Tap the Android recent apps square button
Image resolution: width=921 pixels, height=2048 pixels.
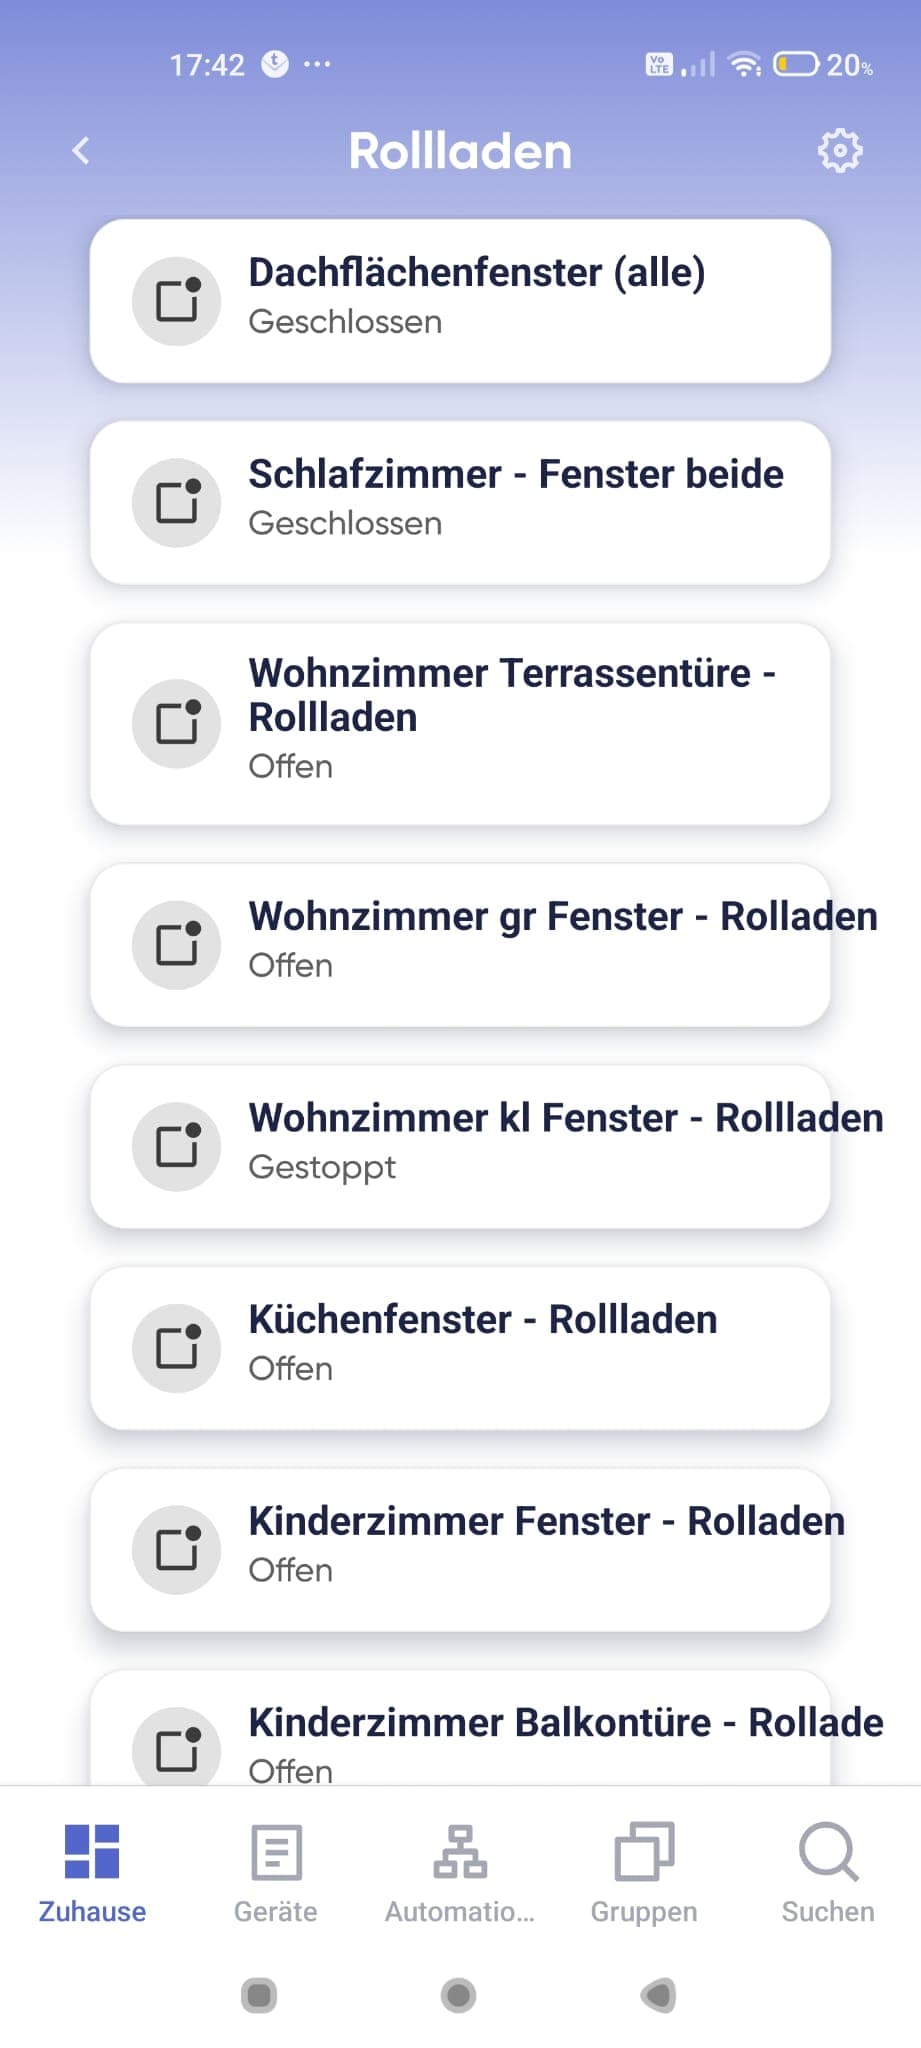259,1995
